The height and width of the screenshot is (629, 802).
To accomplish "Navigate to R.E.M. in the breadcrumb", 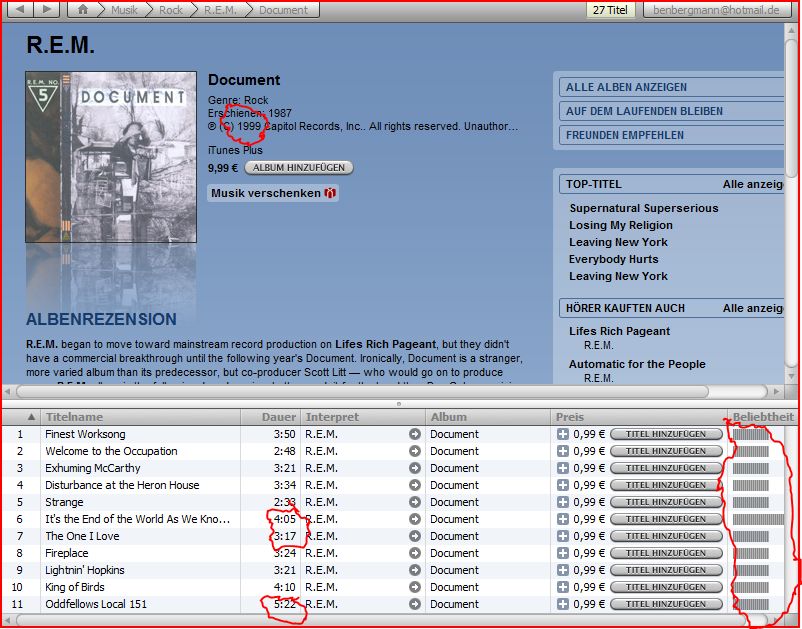I will 220,10.
